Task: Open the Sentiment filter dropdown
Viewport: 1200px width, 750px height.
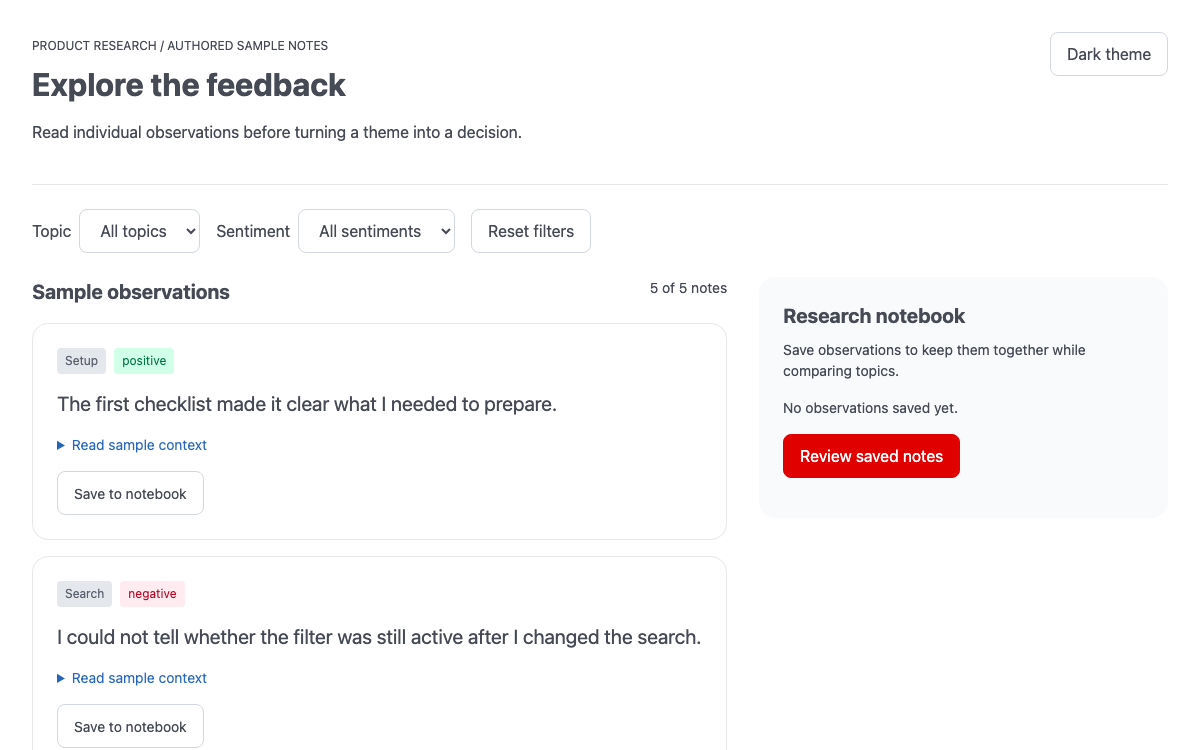Action: [x=376, y=231]
